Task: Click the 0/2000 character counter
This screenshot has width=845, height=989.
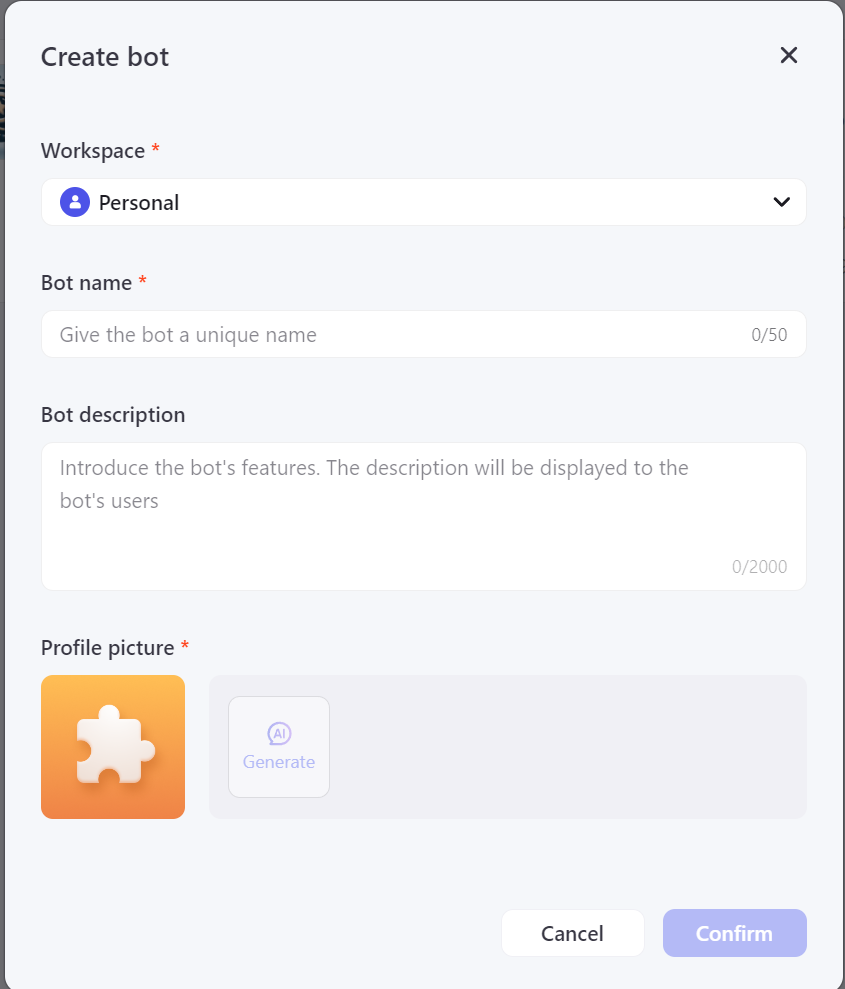Action: click(760, 566)
